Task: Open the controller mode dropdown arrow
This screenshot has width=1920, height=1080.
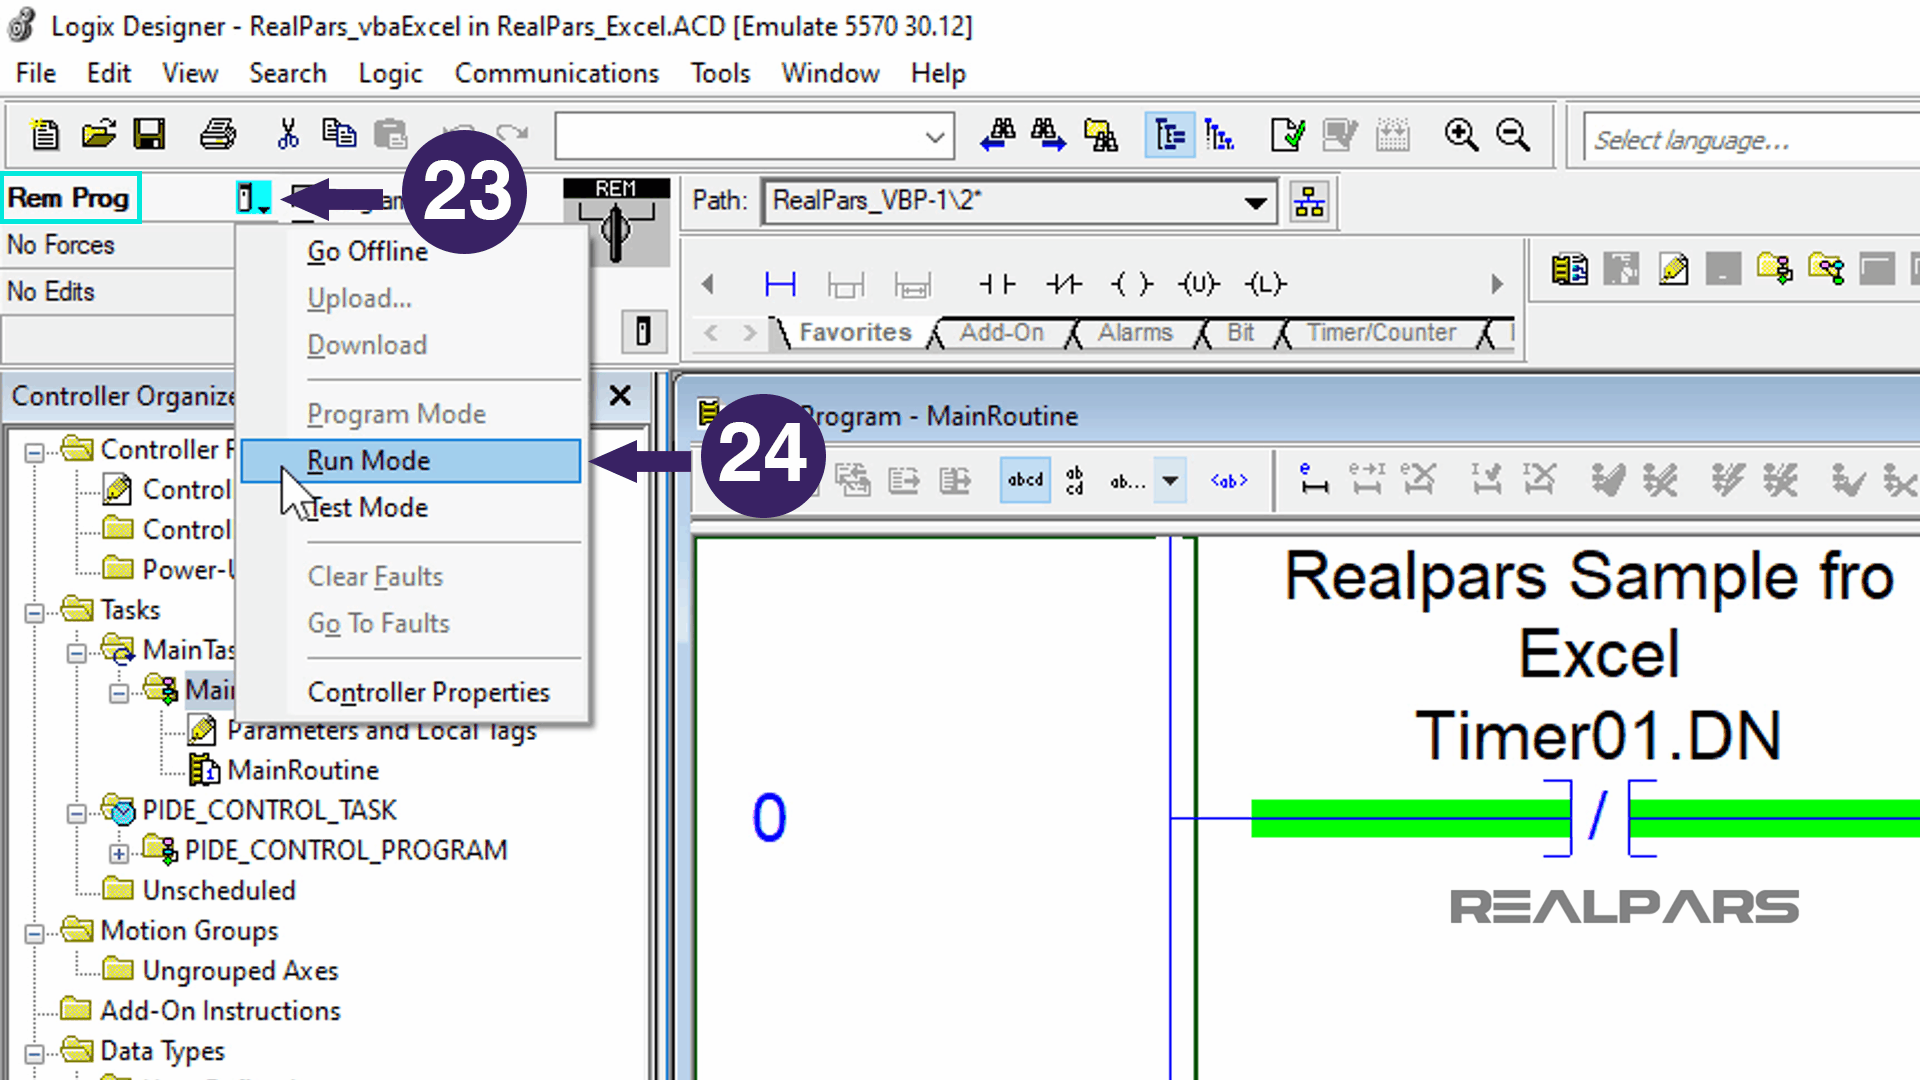Action: tap(262, 206)
